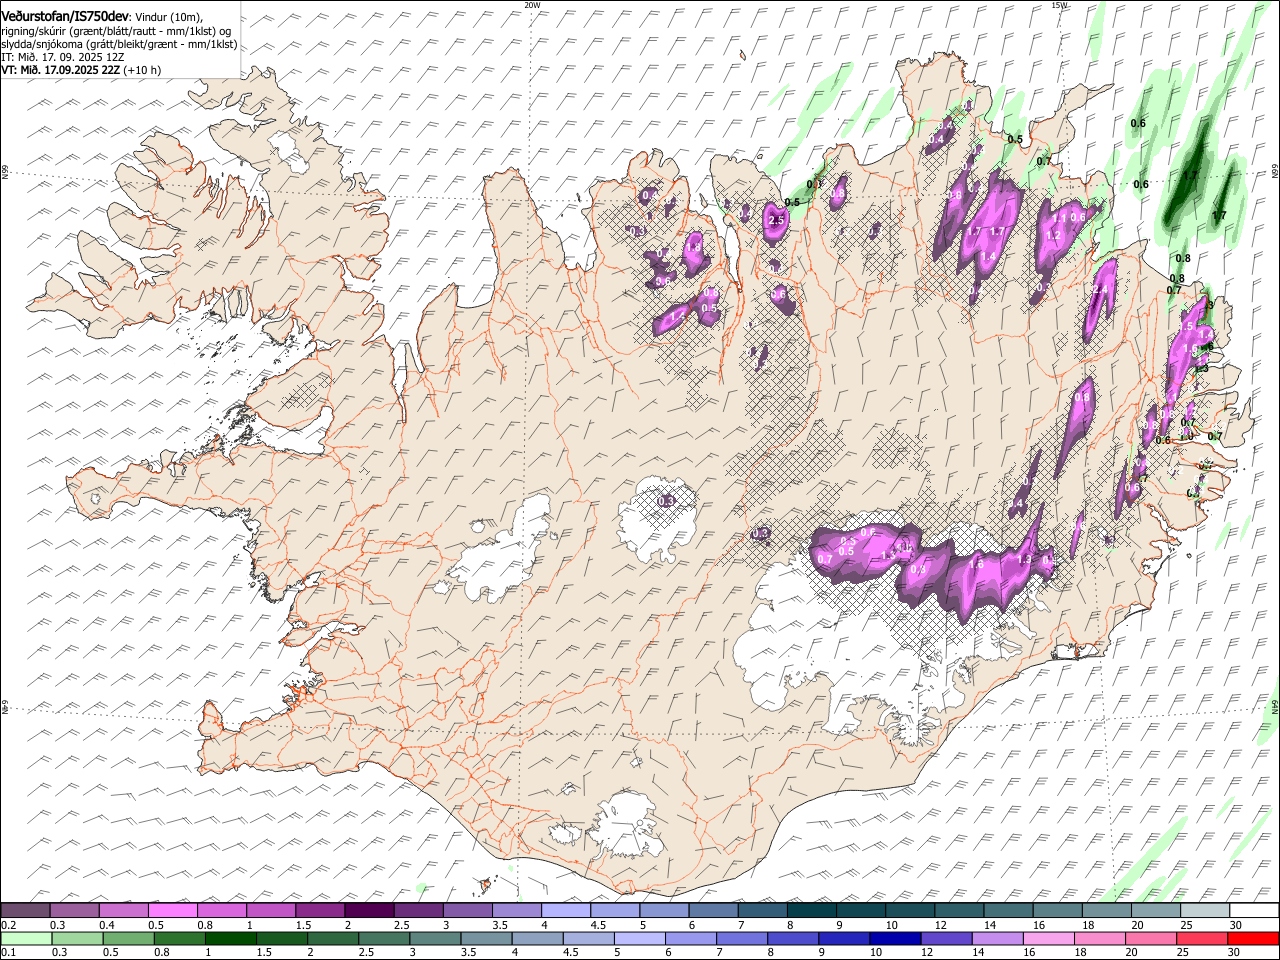Select the darkest purple swatch at 2 in snow legend
Screen dimensions: 1280x960
point(368,910)
